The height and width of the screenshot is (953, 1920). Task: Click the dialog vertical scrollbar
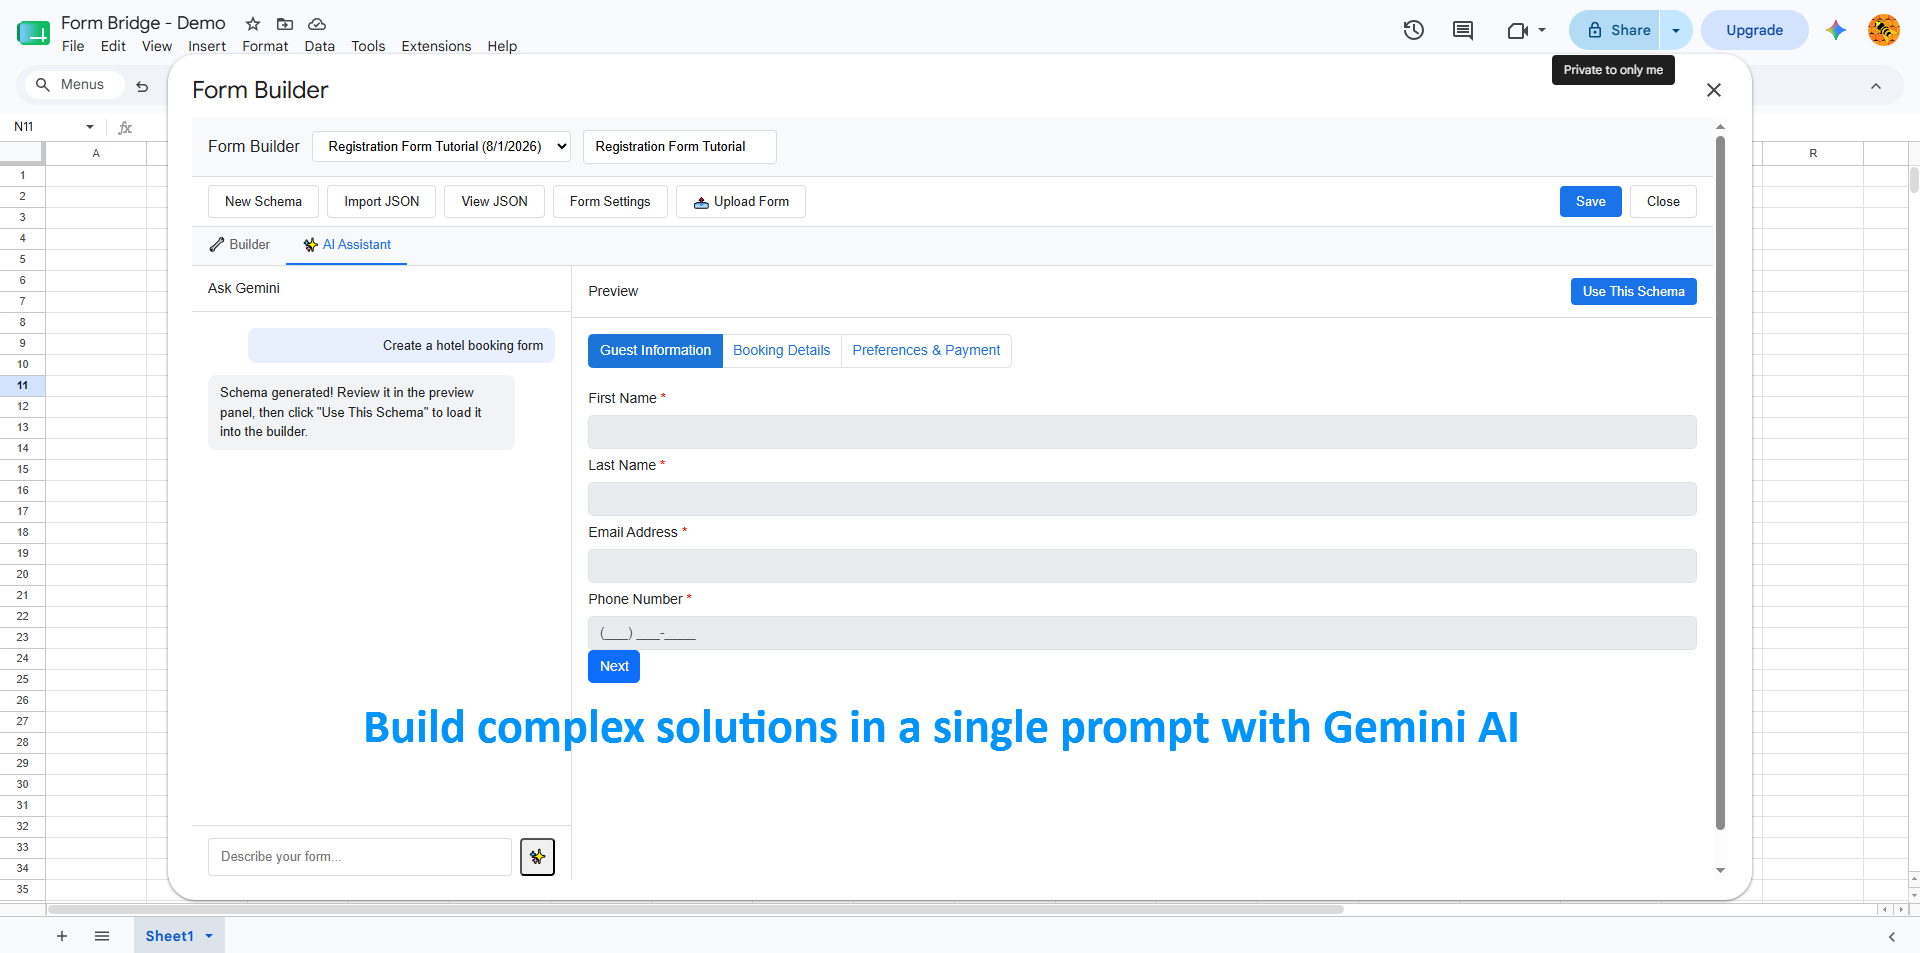point(1720,483)
